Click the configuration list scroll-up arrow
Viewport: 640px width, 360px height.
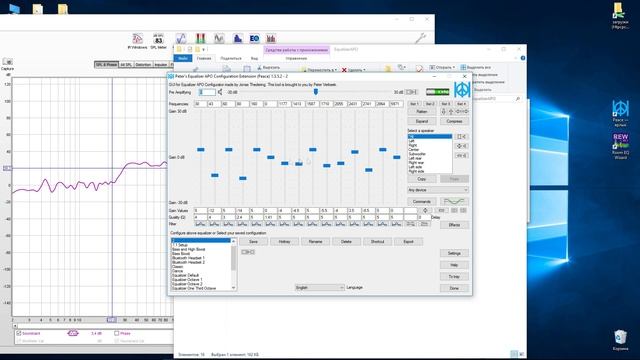(x=233, y=241)
